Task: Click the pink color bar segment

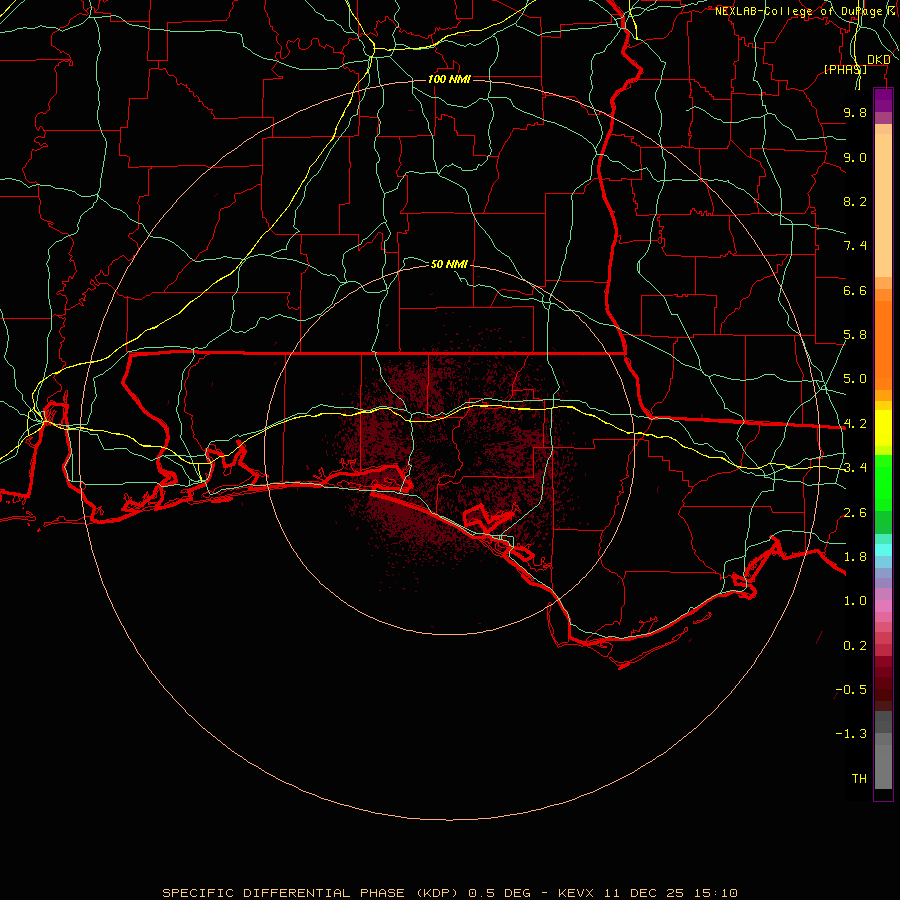Action: (883, 606)
